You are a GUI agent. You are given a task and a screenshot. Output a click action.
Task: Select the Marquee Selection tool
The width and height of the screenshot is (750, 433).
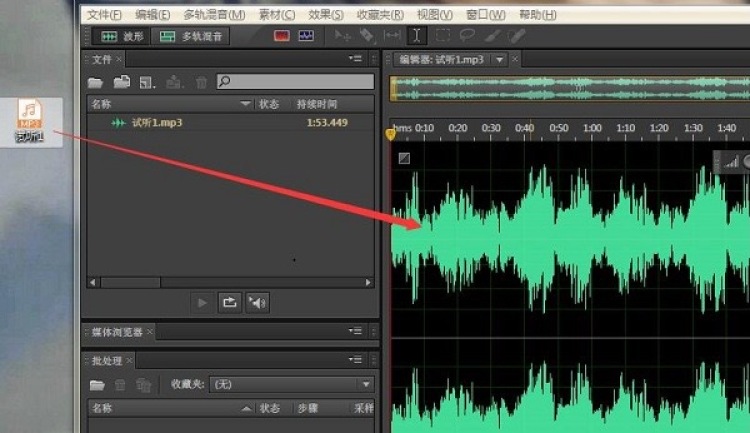click(442, 36)
